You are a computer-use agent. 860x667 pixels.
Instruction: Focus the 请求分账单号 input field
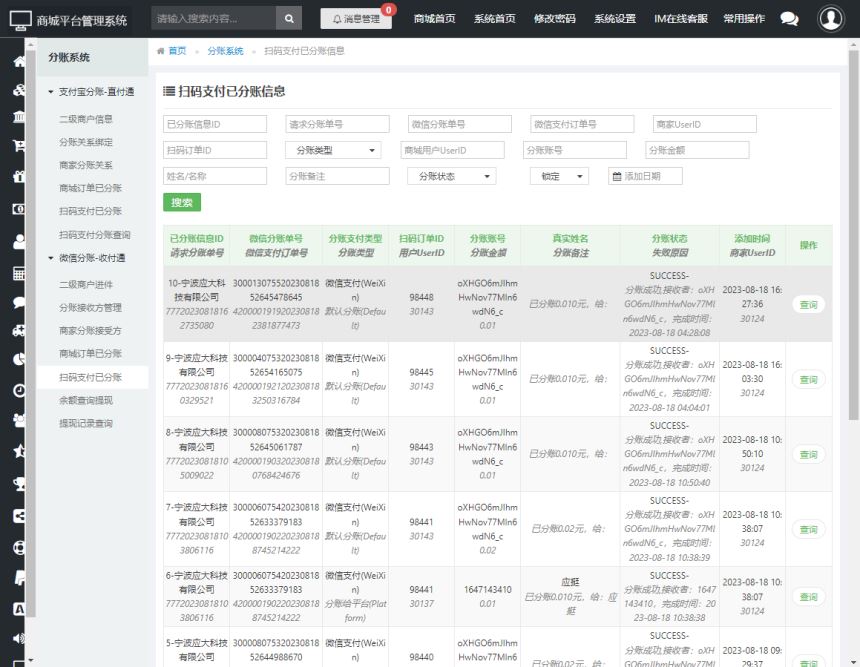point(337,124)
